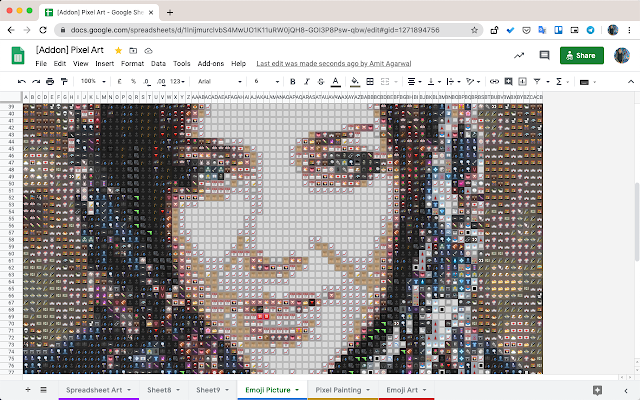This screenshot has height=400, width=640.
Task: Switch to Emoji Art tab
Action: click(402, 390)
